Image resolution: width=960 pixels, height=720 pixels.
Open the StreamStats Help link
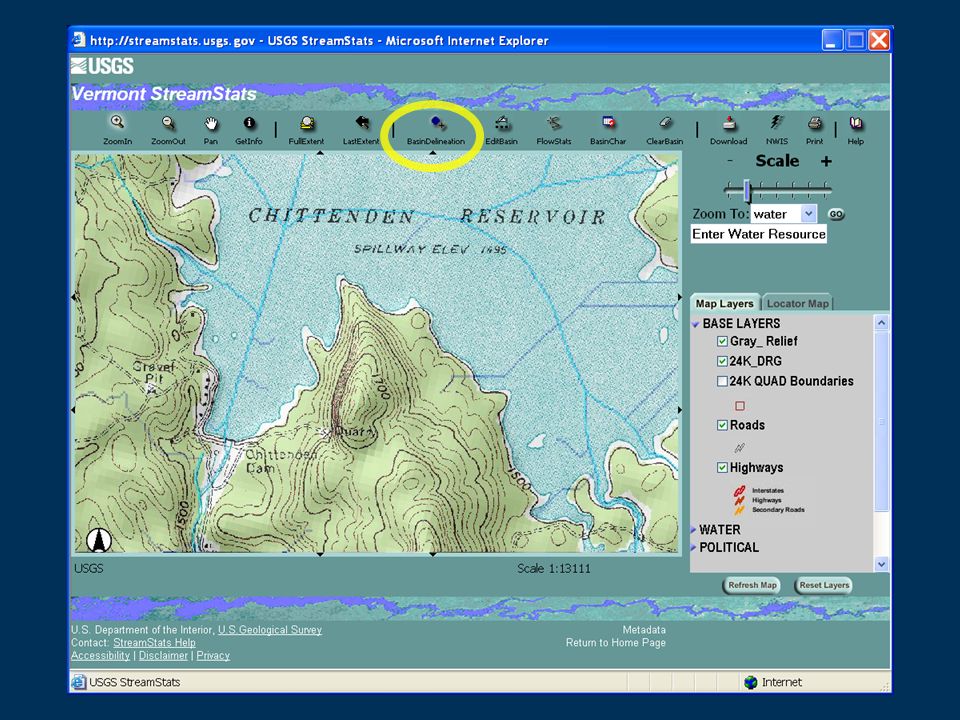pyautogui.click(x=154, y=642)
